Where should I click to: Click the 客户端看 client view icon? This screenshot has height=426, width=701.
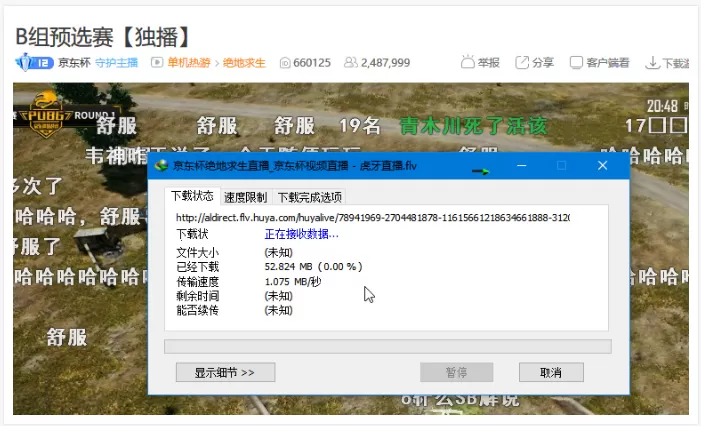coord(576,63)
